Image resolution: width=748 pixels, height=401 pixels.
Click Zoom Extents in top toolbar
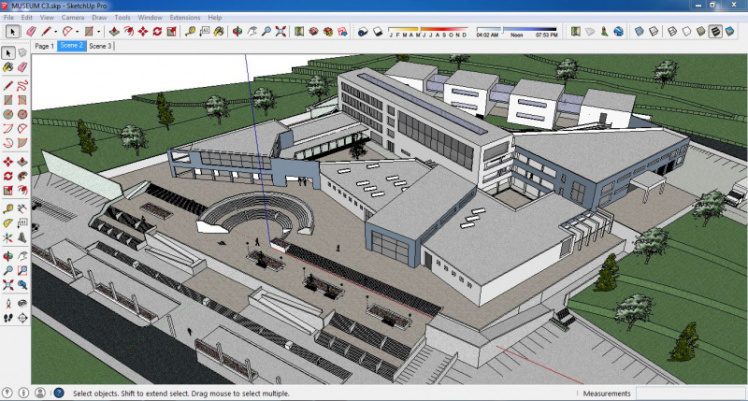(281, 31)
